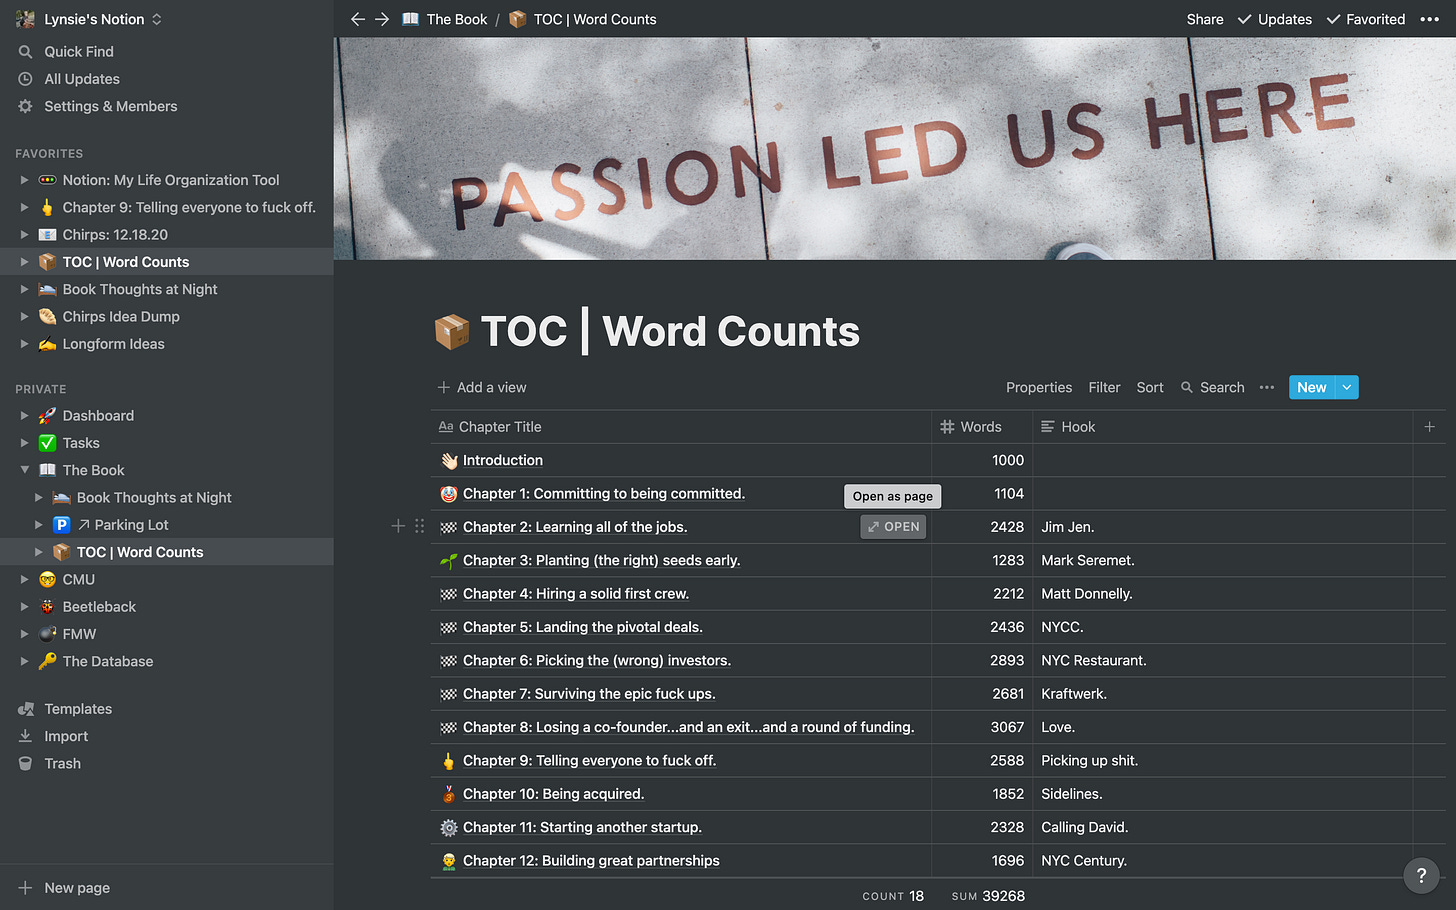Click Add a view
This screenshot has width=1456, height=910.
tap(482, 388)
